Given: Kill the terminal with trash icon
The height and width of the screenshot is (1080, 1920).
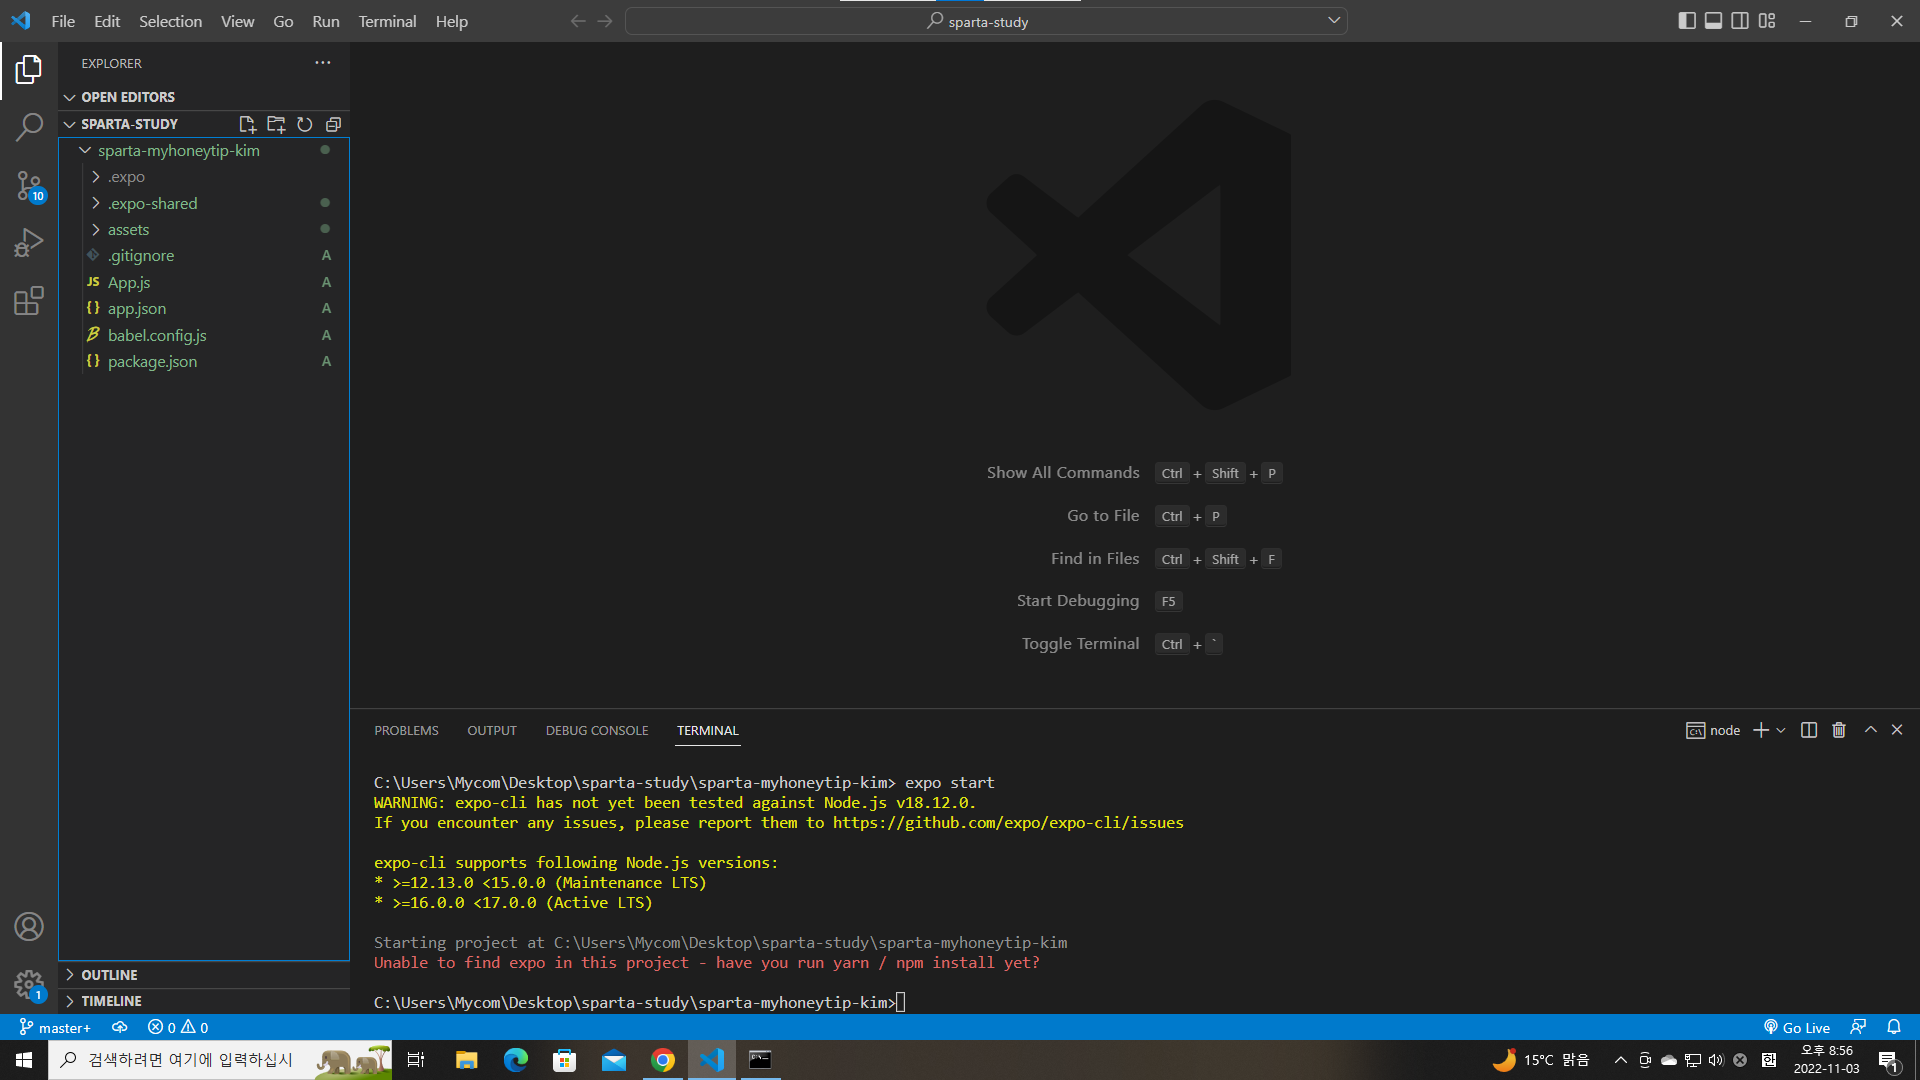Looking at the screenshot, I should [x=1838, y=730].
